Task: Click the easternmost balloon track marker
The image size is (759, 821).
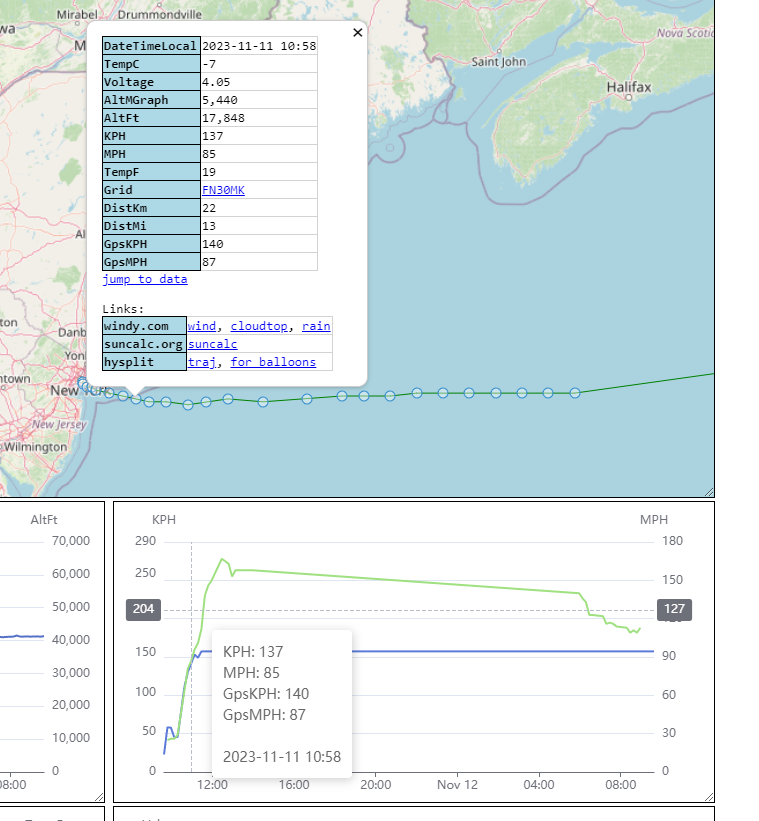Action: [x=631, y=393]
